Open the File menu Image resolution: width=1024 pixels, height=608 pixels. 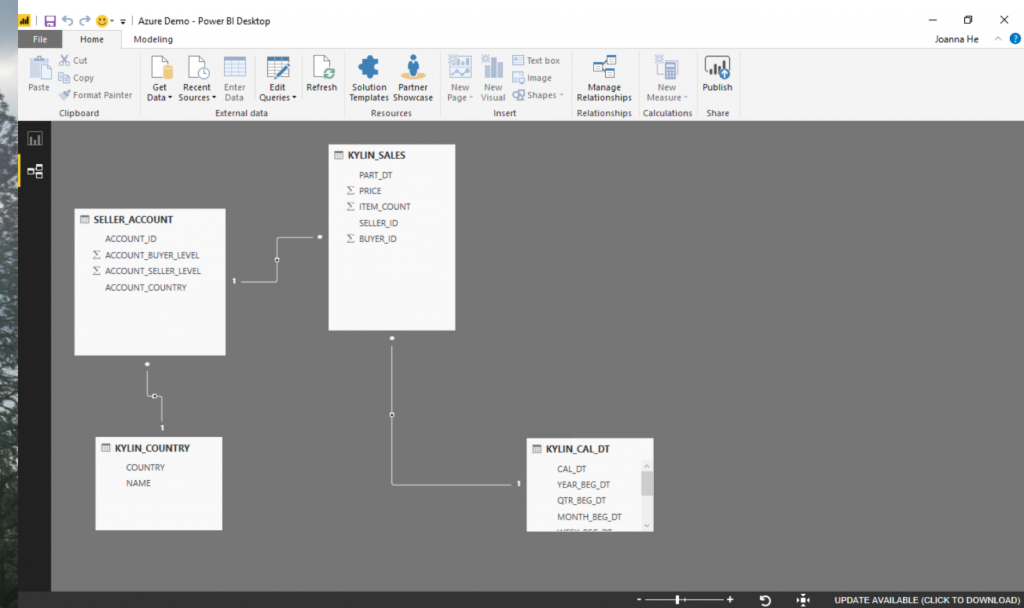(x=40, y=39)
